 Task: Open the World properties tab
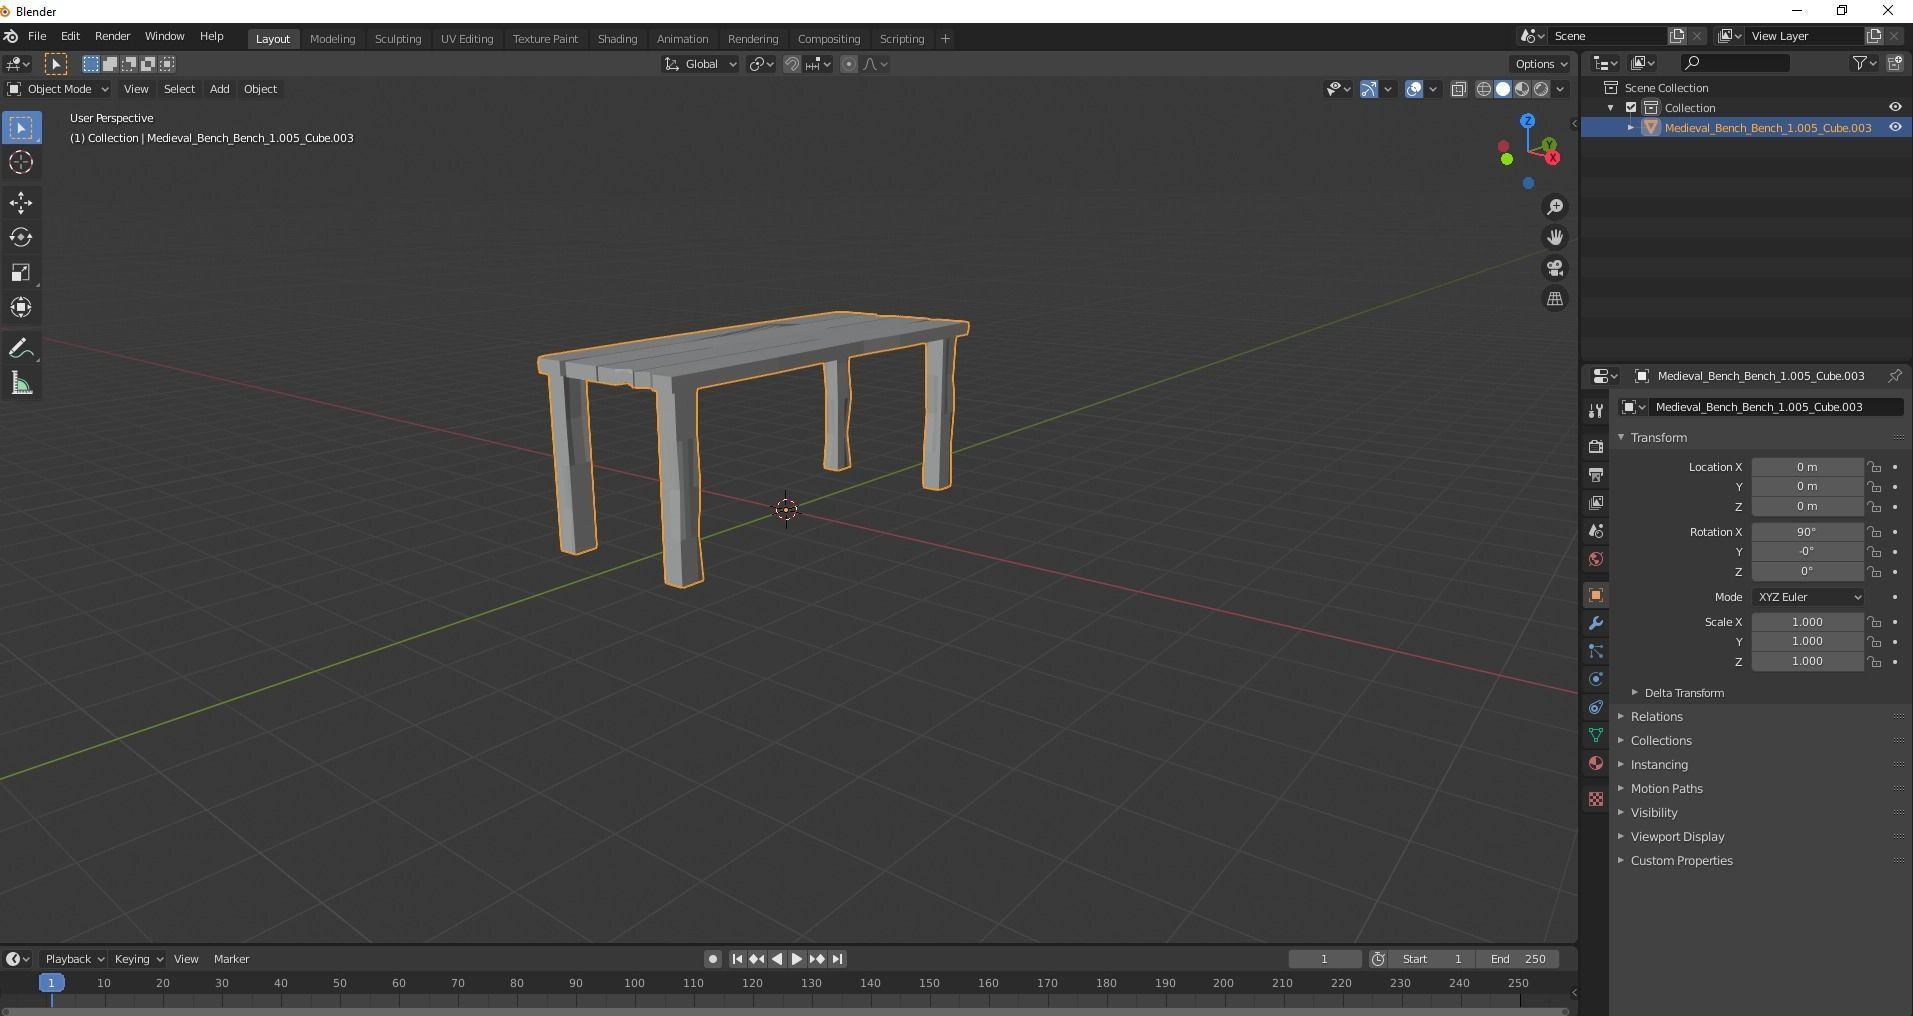(x=1596, y=559)
